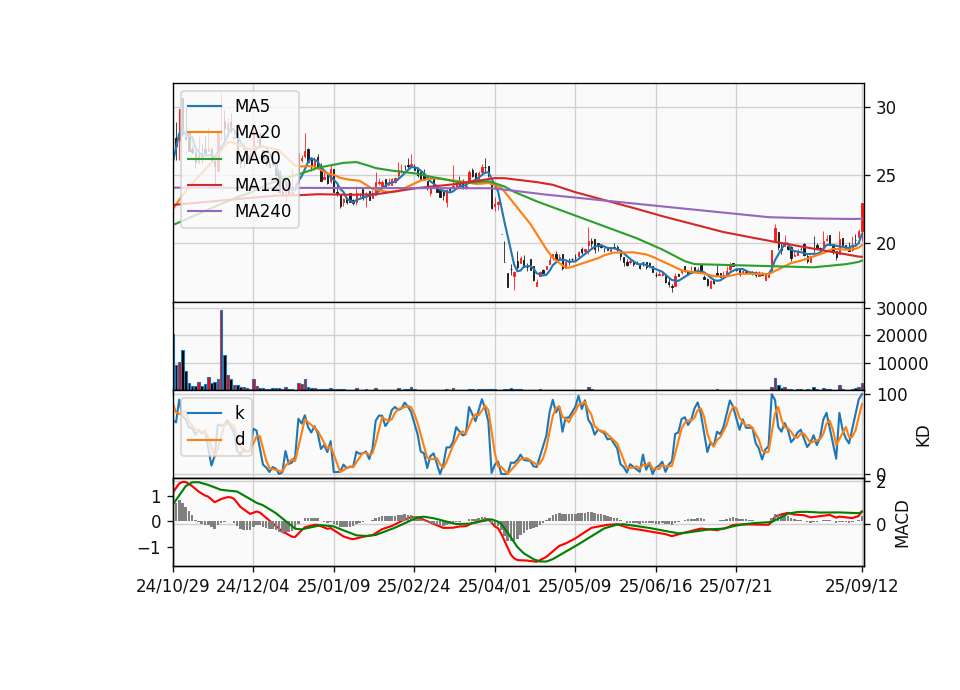Viewport: 960px width, 690px height.
Task: Click the purple MA240 legend line swatch
Action: [x=204, y=211]
